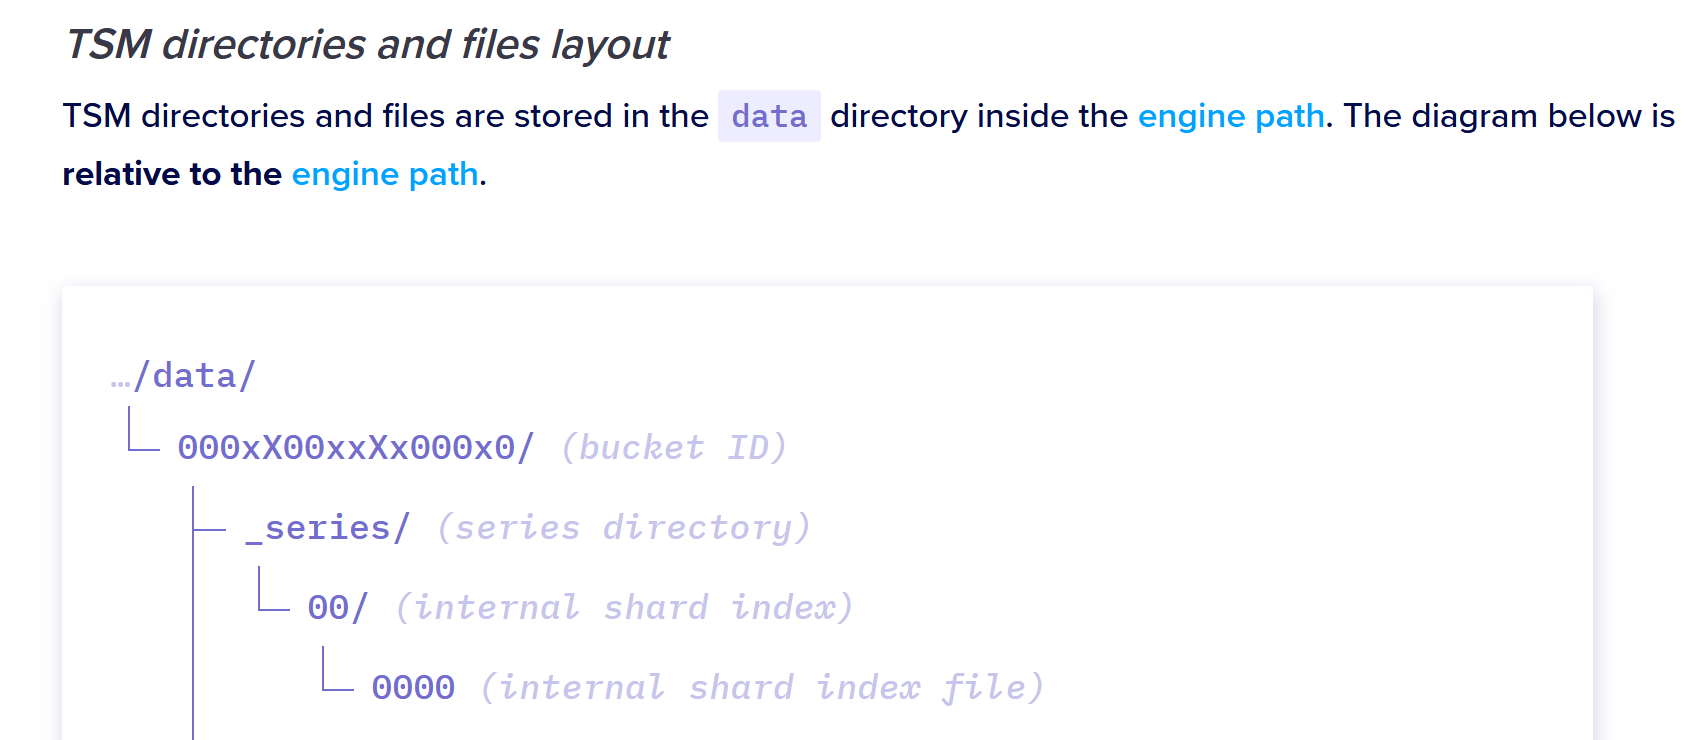Select the _series/ directory entry
This screenshot has height=740, width=1695.
tap(328, 527)
